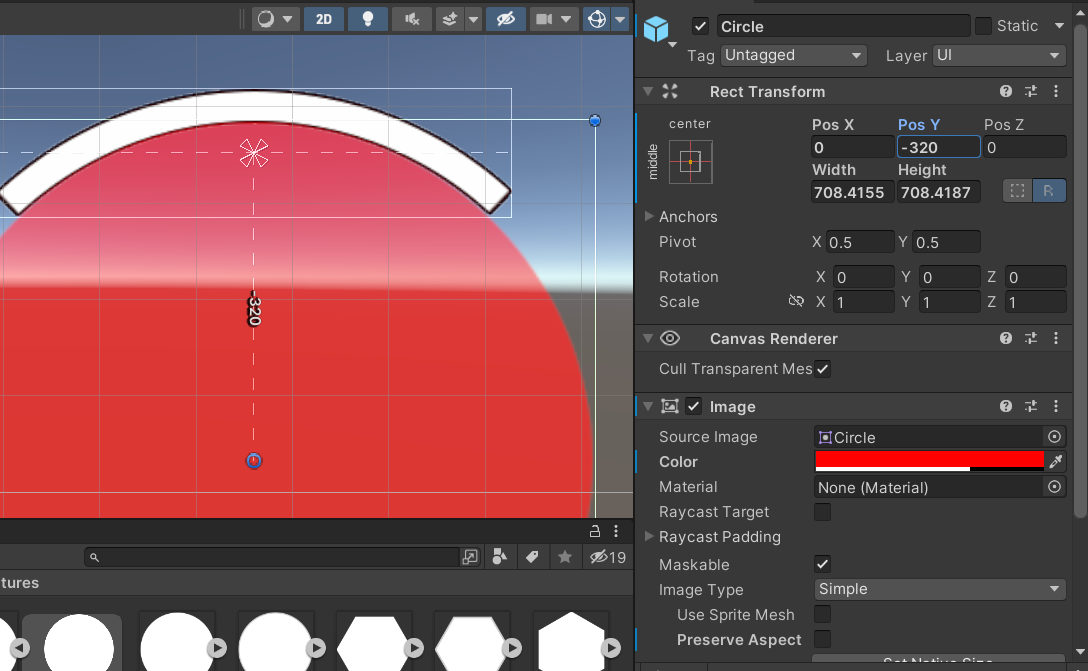
Task: Open the Project panel kebab menu
Action: coord(616,532)
